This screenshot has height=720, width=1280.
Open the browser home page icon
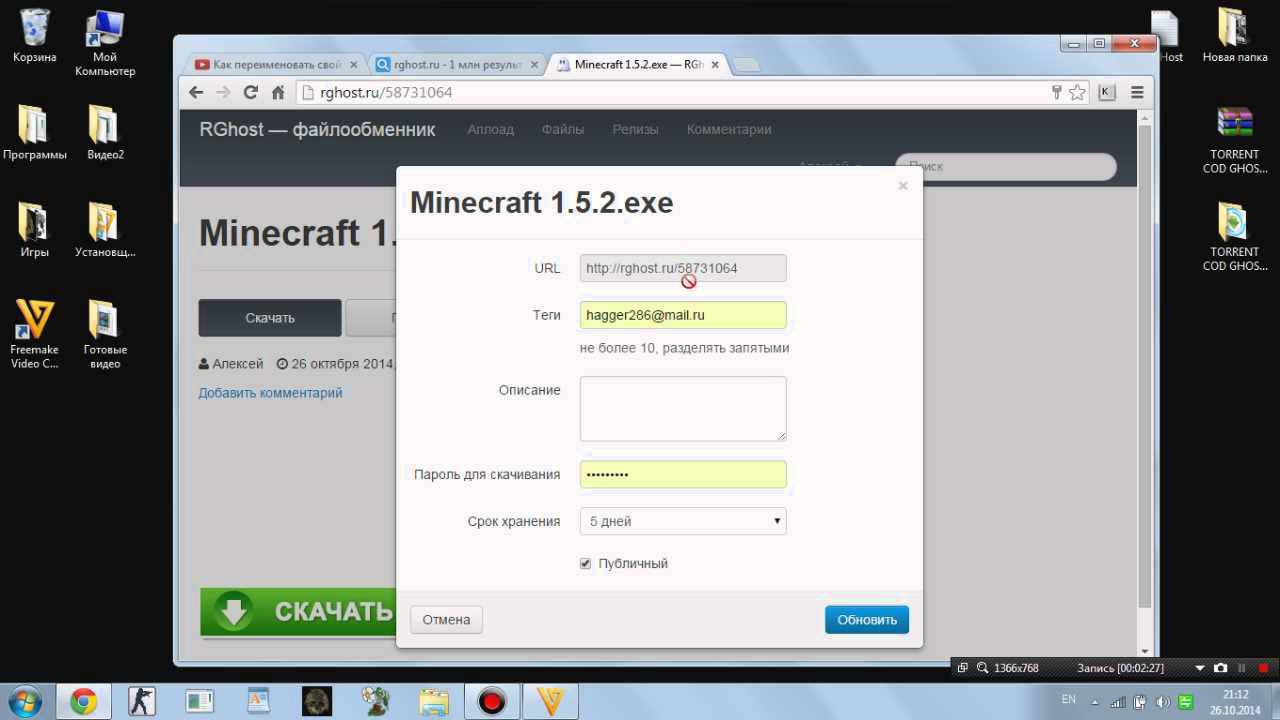tap(278, 92)
